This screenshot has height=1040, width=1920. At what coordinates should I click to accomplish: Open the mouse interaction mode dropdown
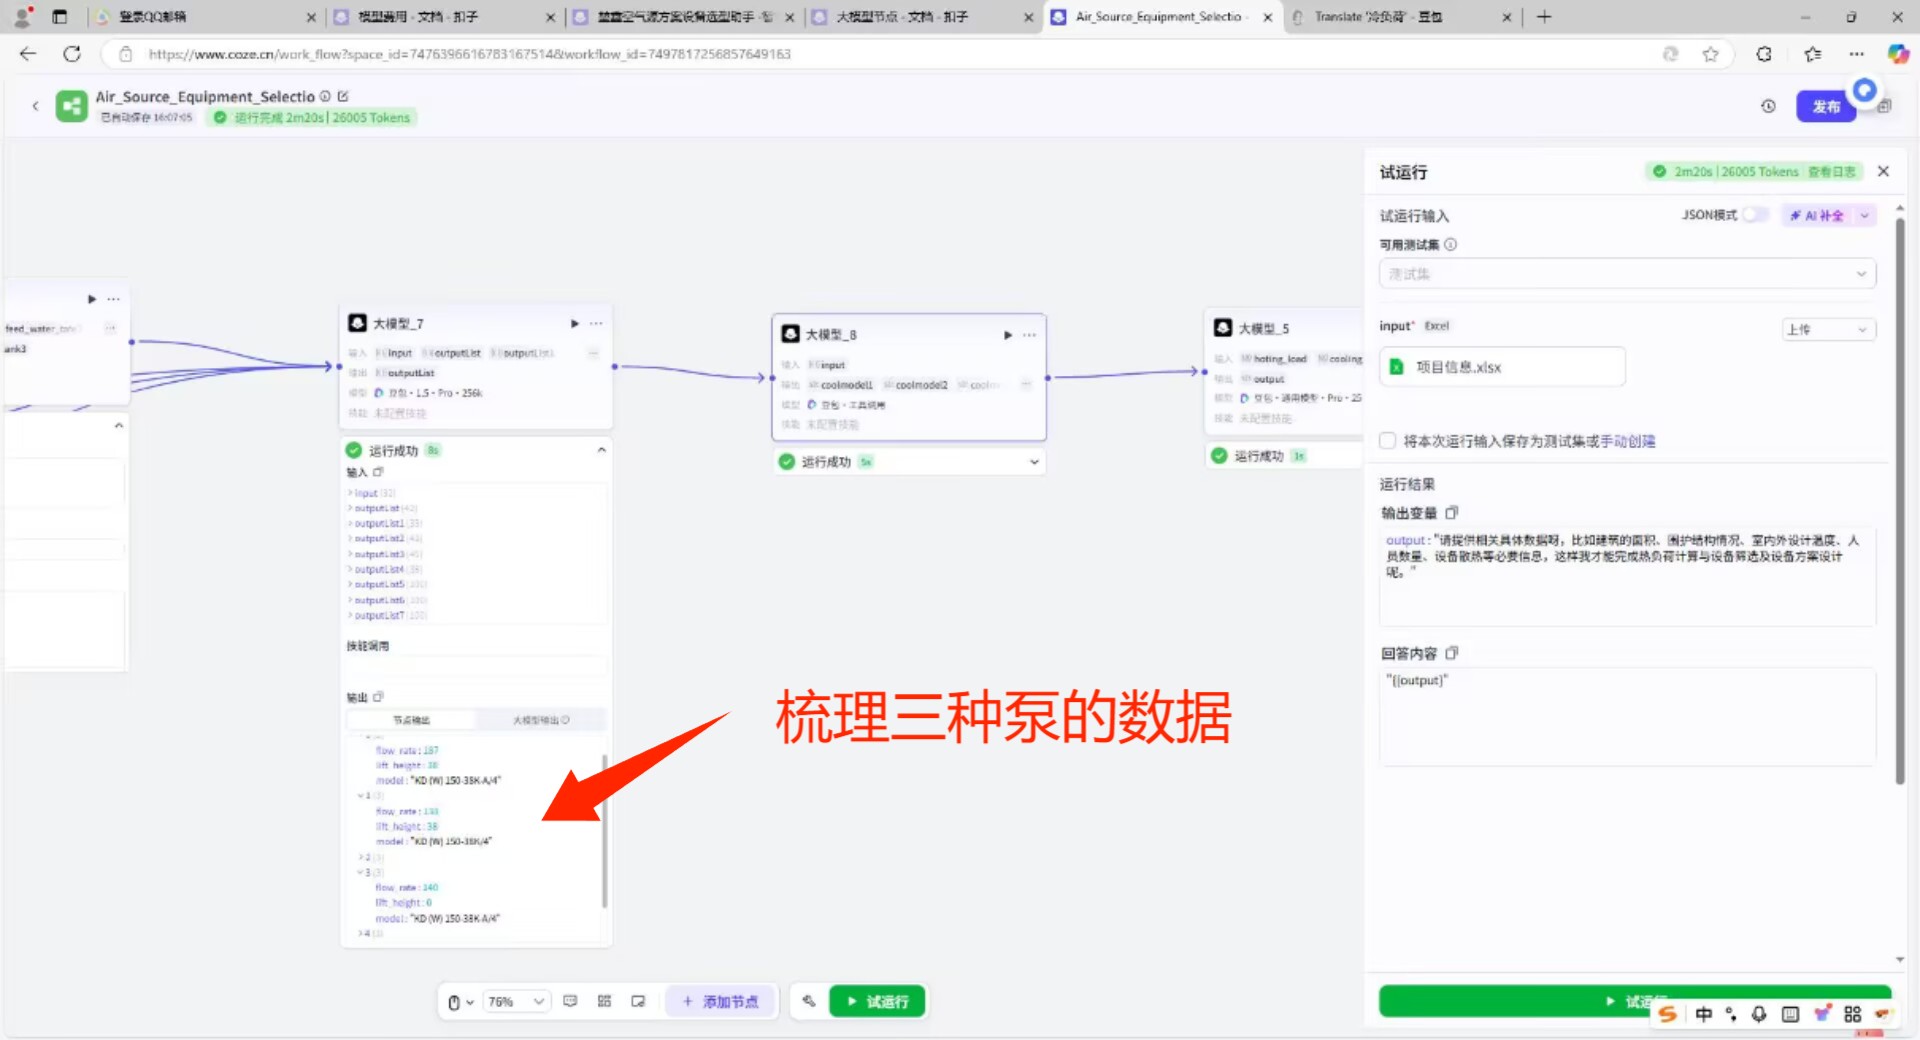tap(460, 1002)
